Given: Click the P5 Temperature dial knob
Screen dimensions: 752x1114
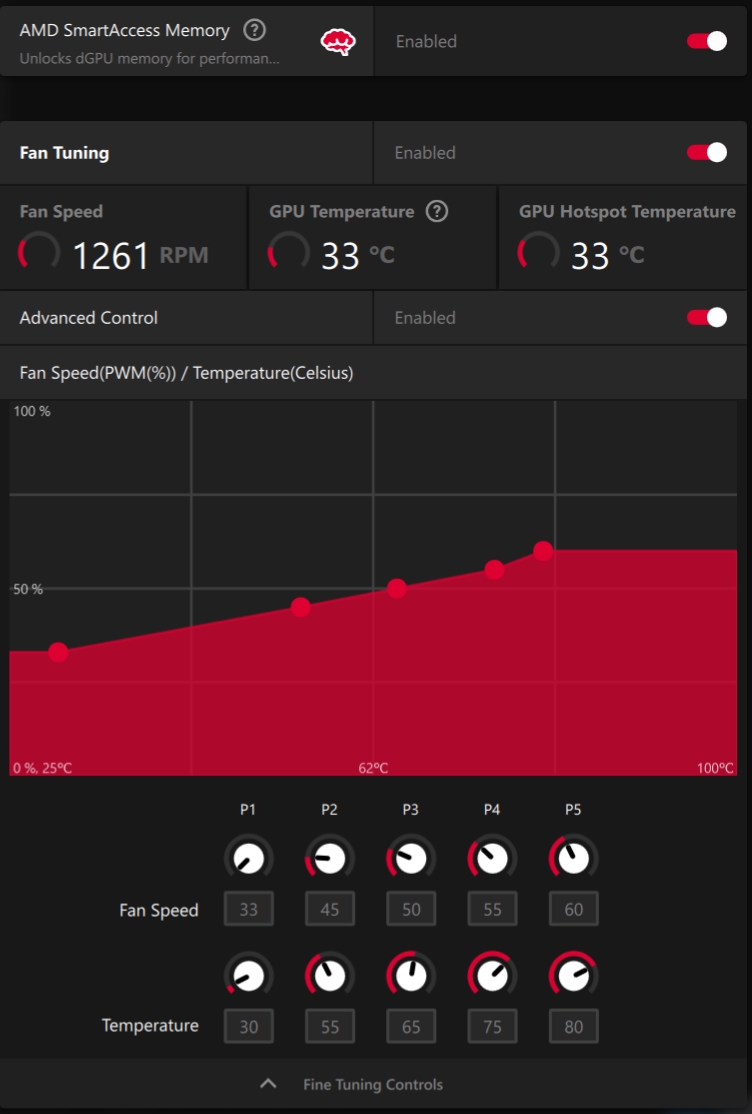Looking at the screenshot, I should [x=574, y=975].
